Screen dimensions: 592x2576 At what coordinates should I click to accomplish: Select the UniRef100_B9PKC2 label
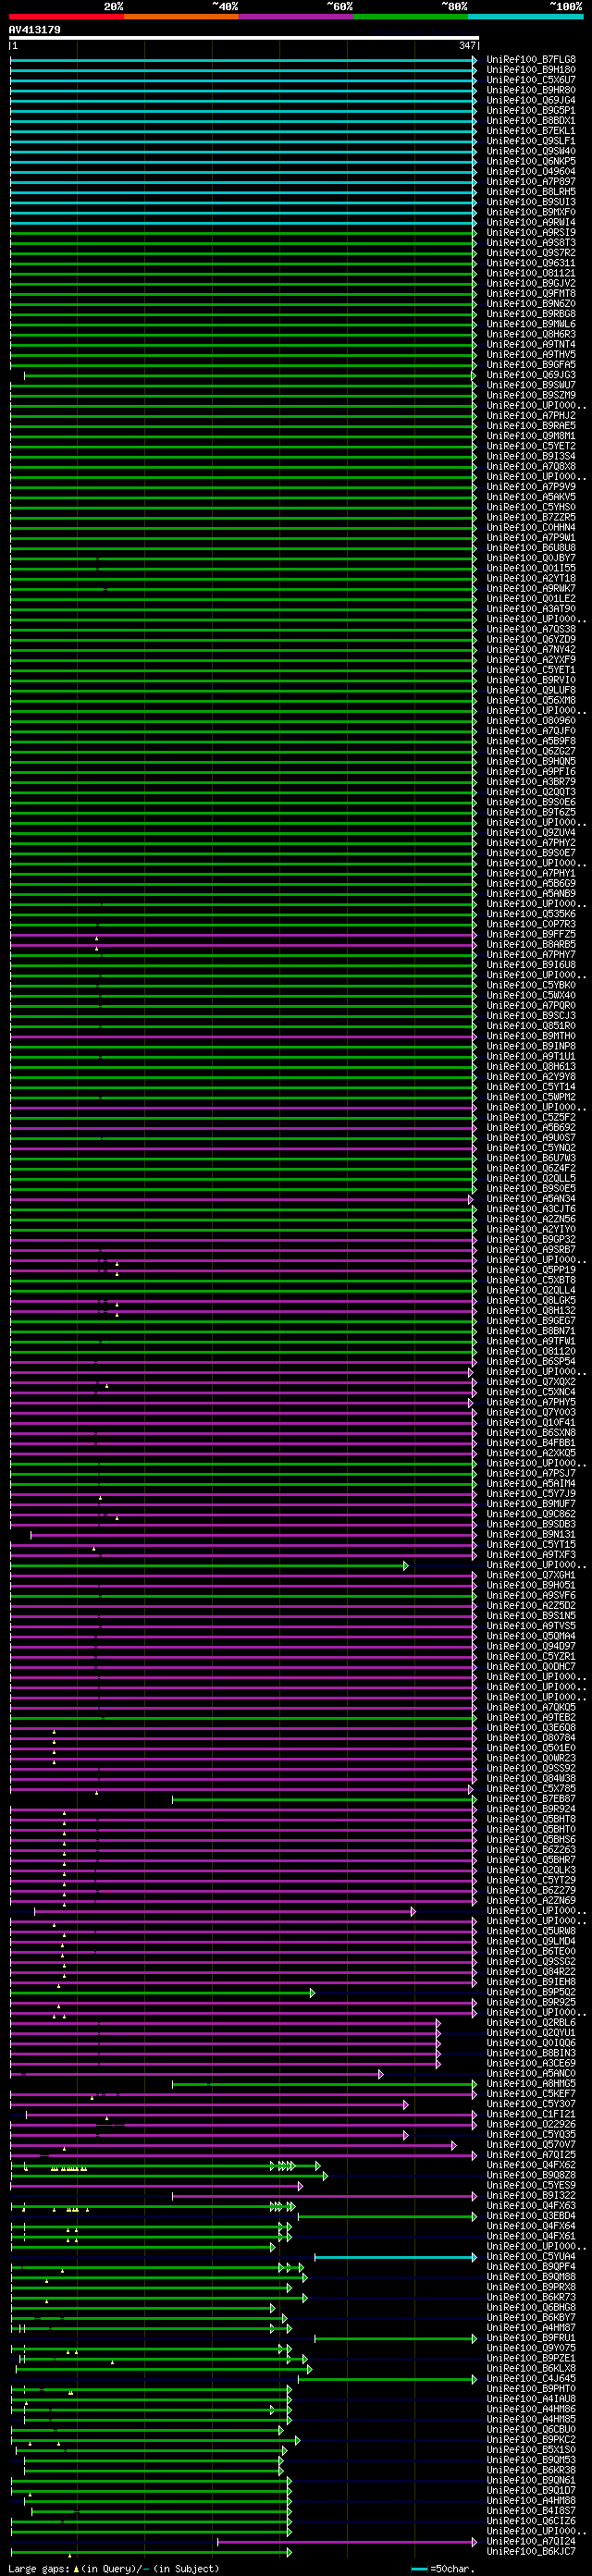tap(531, 2439)
